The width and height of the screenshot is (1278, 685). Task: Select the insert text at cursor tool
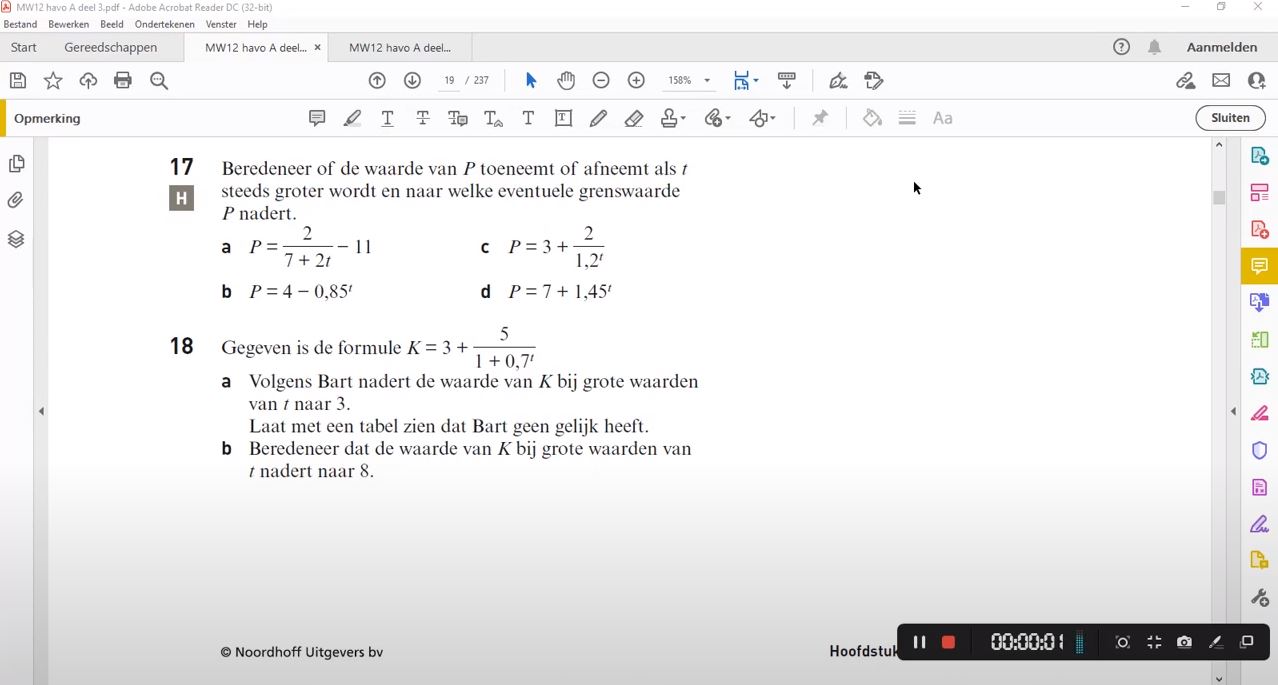(493, 118)
